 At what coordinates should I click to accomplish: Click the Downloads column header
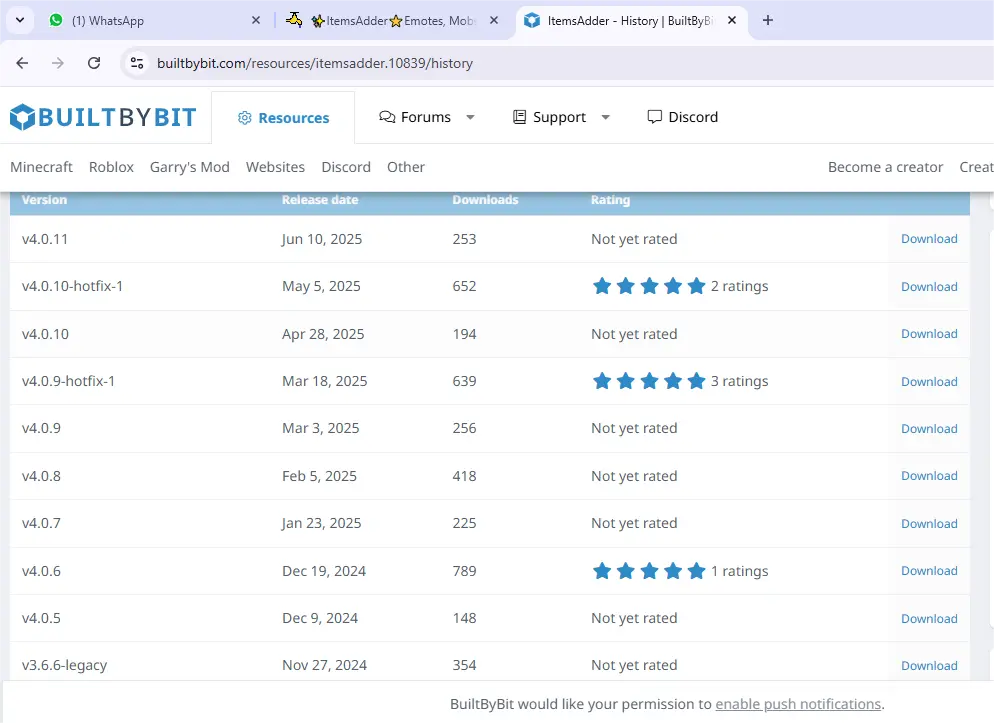point(486,200)
